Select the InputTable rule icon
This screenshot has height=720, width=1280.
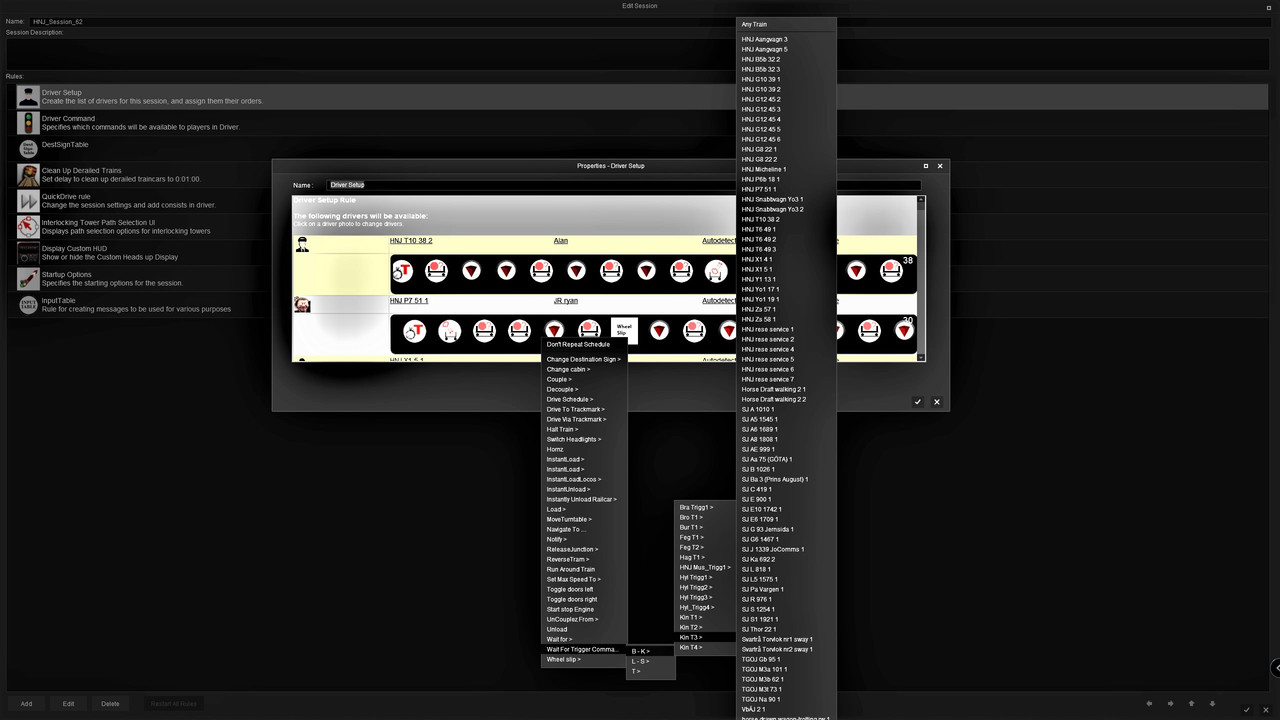(x=28, y=305)
